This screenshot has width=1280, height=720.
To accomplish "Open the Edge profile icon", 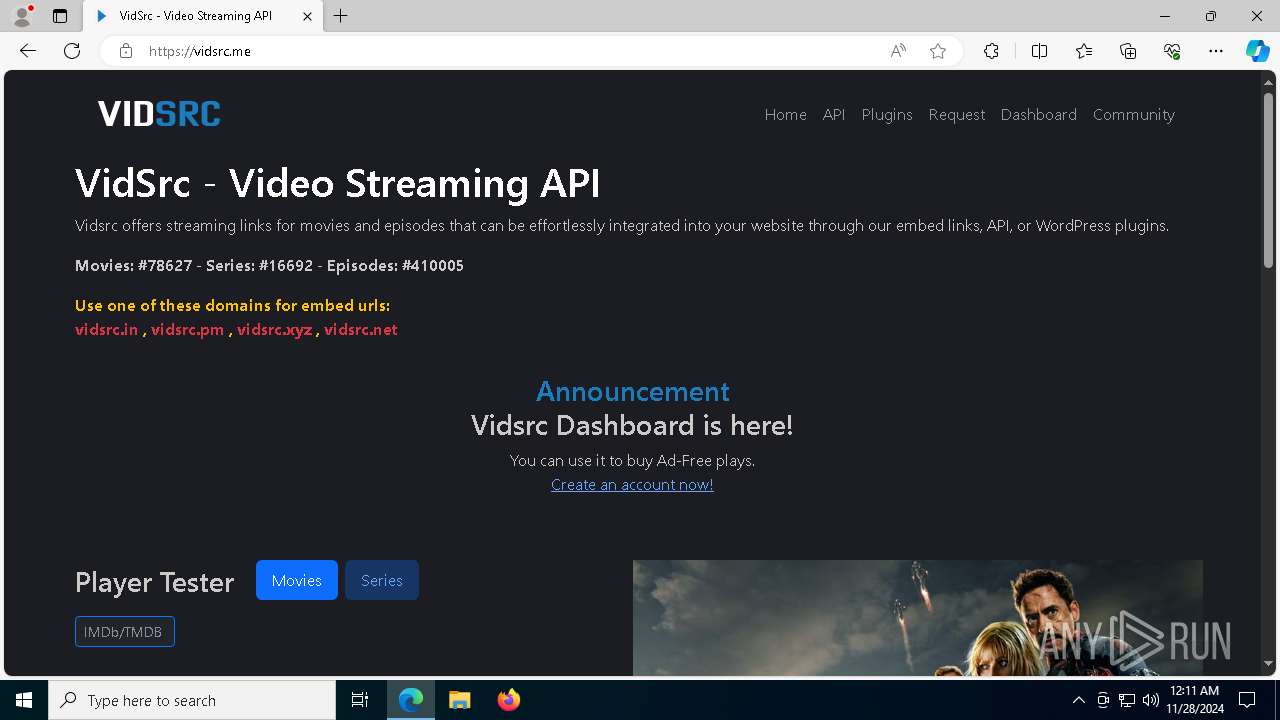I will (x=22, y=16).
